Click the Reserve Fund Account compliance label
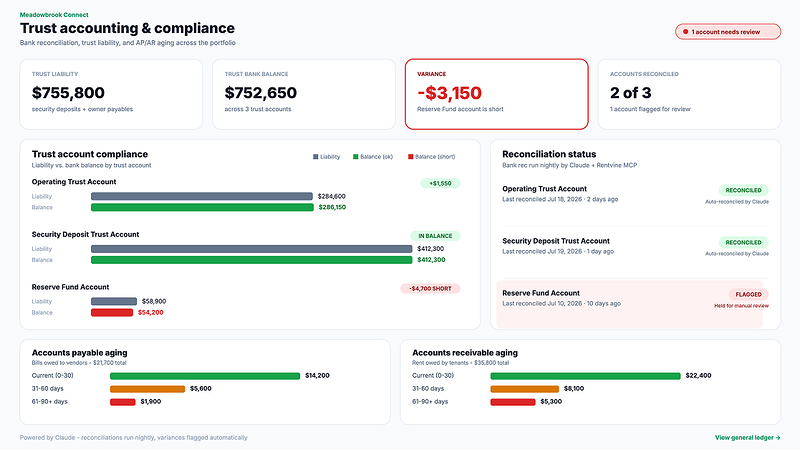 [70, 287]
